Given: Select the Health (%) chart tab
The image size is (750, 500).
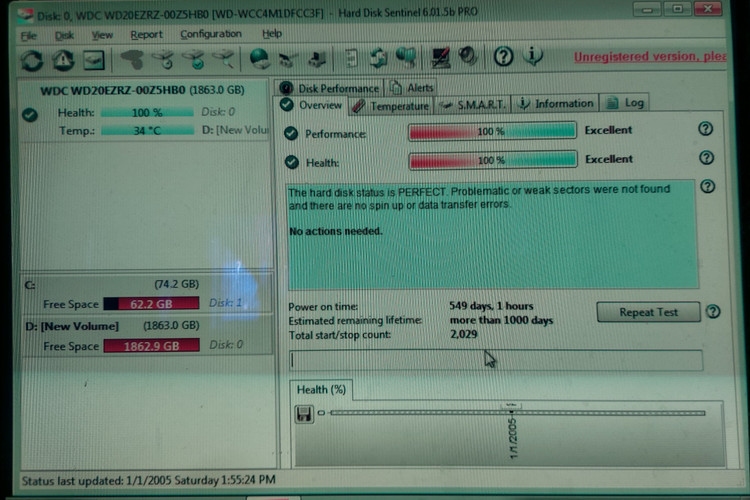Looking at the screenshot, I should point(321,389).
